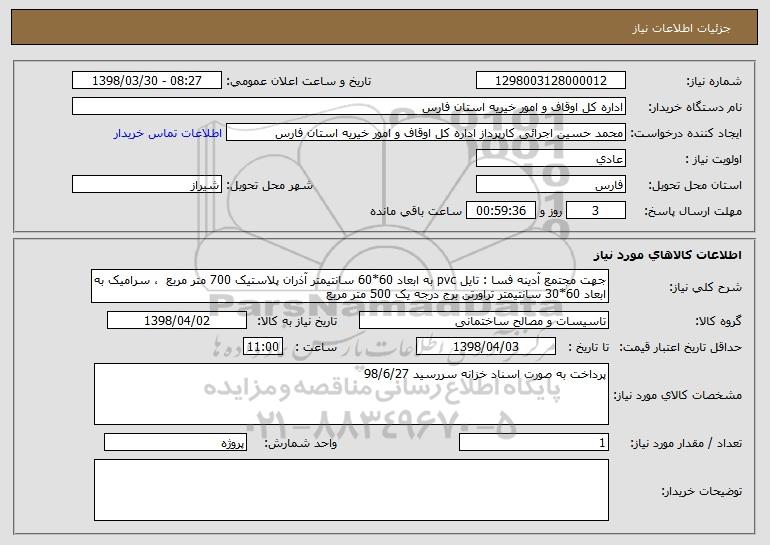Viewport: 770px width, 545px height.
Task: Click the remaining time field 00:59:36
Action: 500,211
